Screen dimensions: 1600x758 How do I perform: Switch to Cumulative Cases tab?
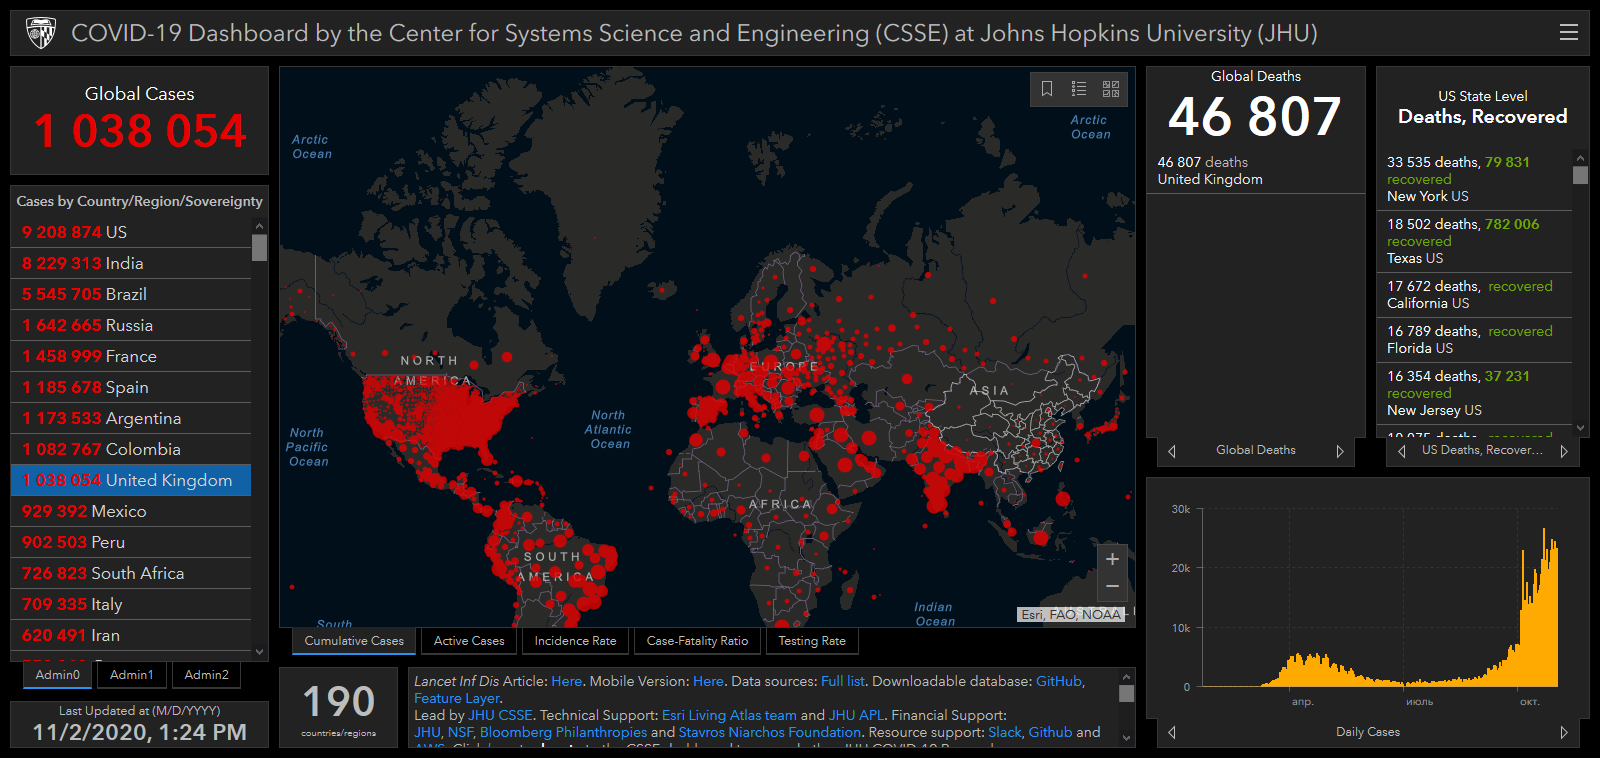(x=354, y=641)
